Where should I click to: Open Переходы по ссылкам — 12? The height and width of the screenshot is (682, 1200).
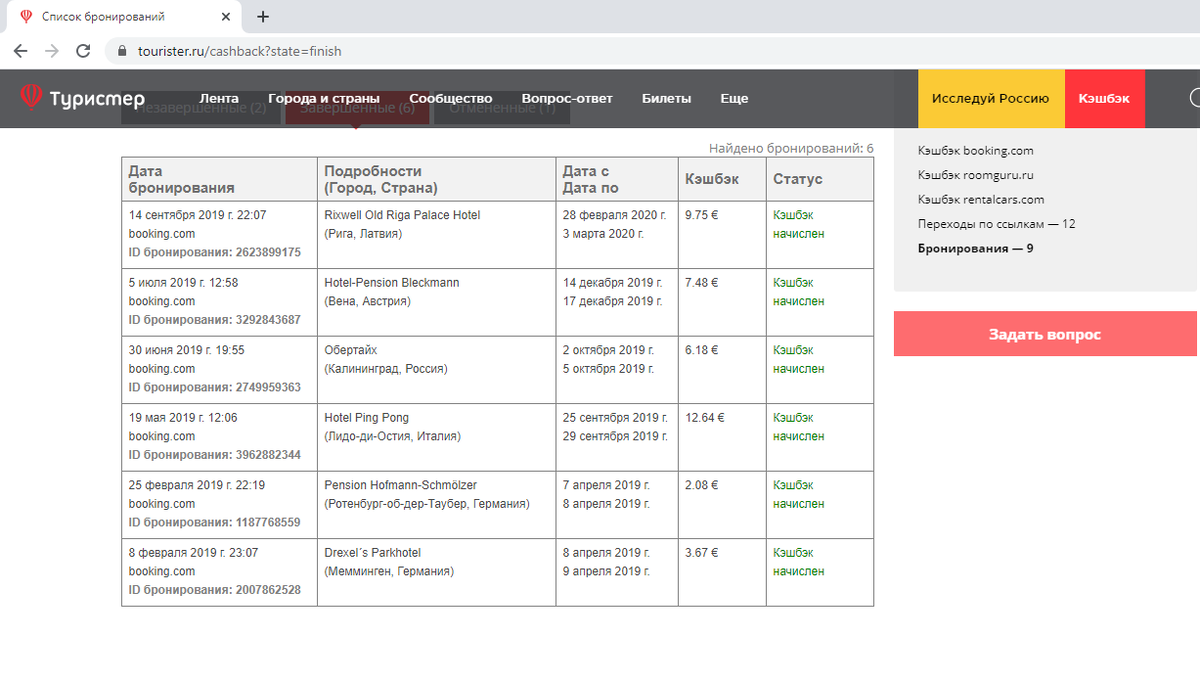[x=997, y=224]
